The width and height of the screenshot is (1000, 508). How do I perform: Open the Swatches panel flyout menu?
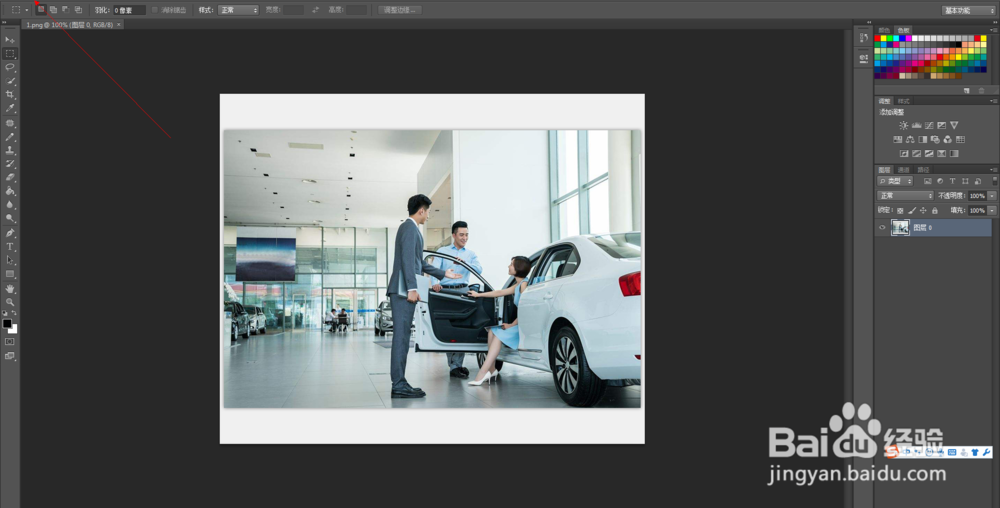point(994,30)
